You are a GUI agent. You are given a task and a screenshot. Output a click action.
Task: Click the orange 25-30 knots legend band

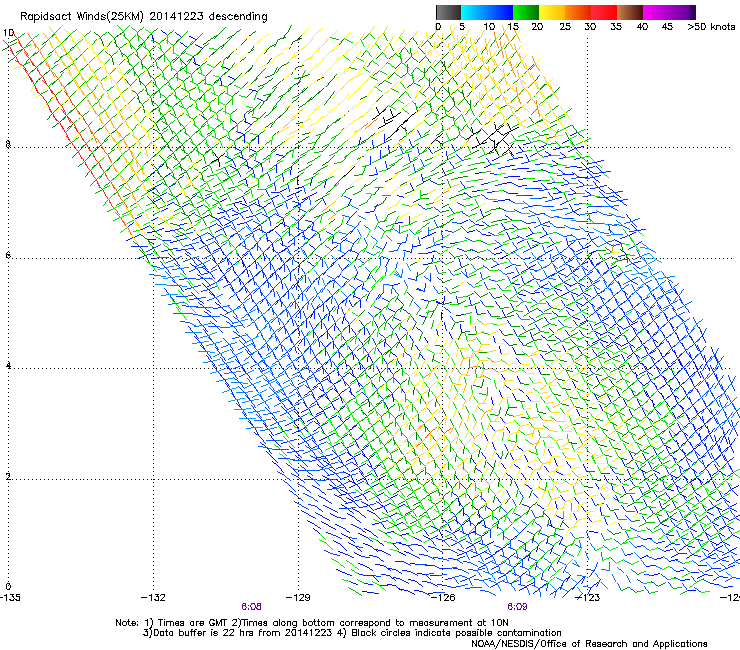pos(578,12)
